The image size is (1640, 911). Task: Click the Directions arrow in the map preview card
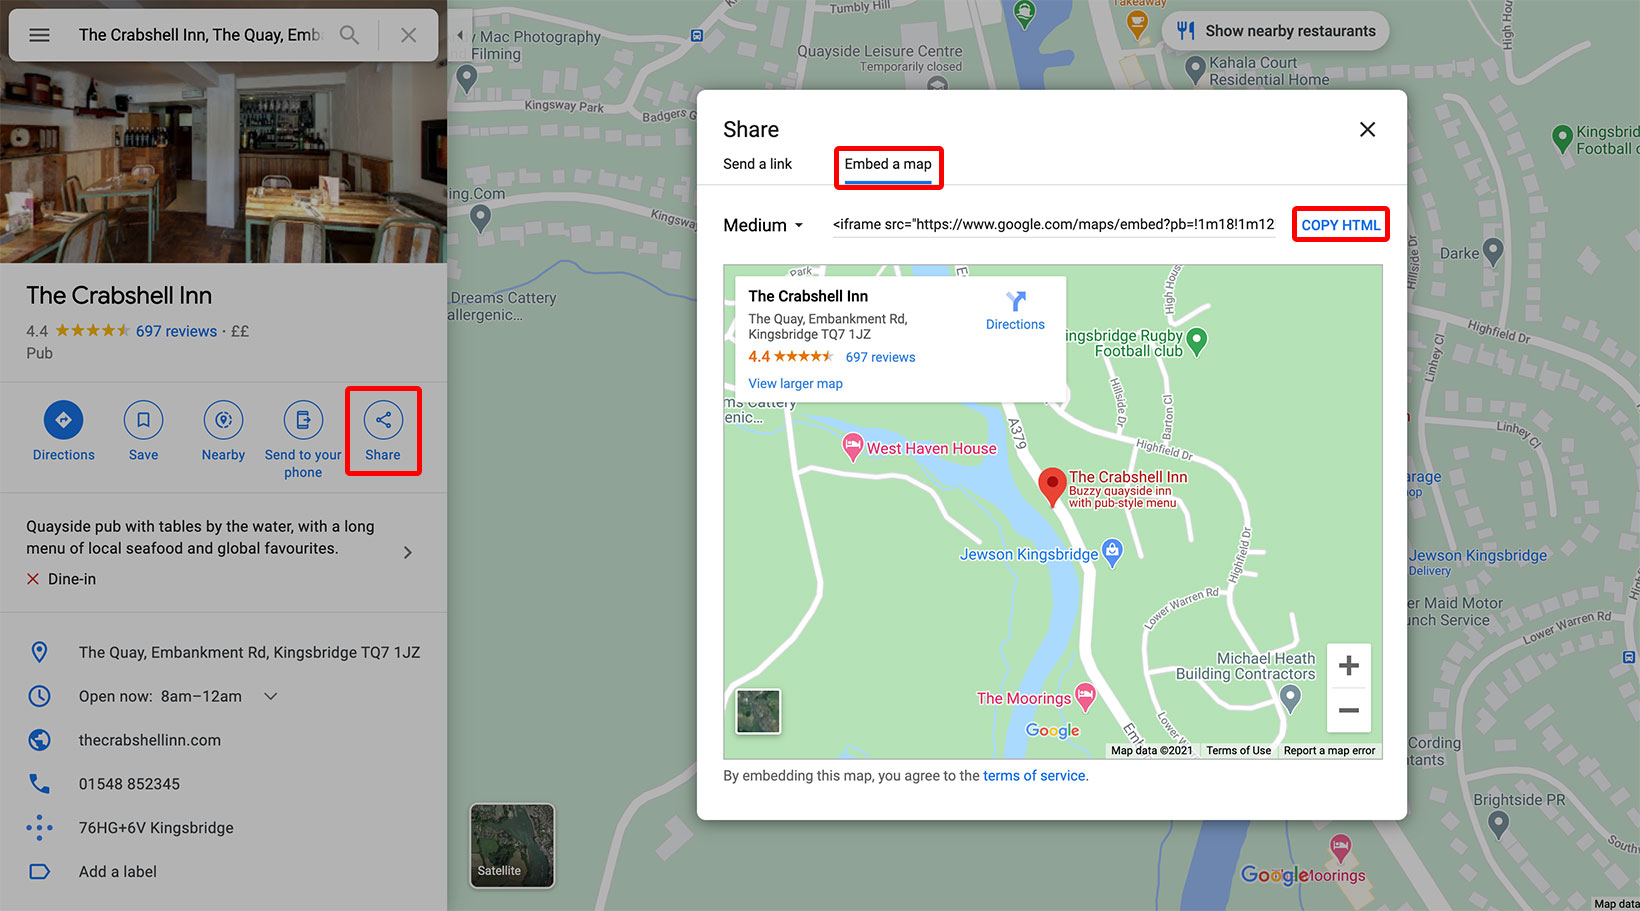click(1016, 303)
